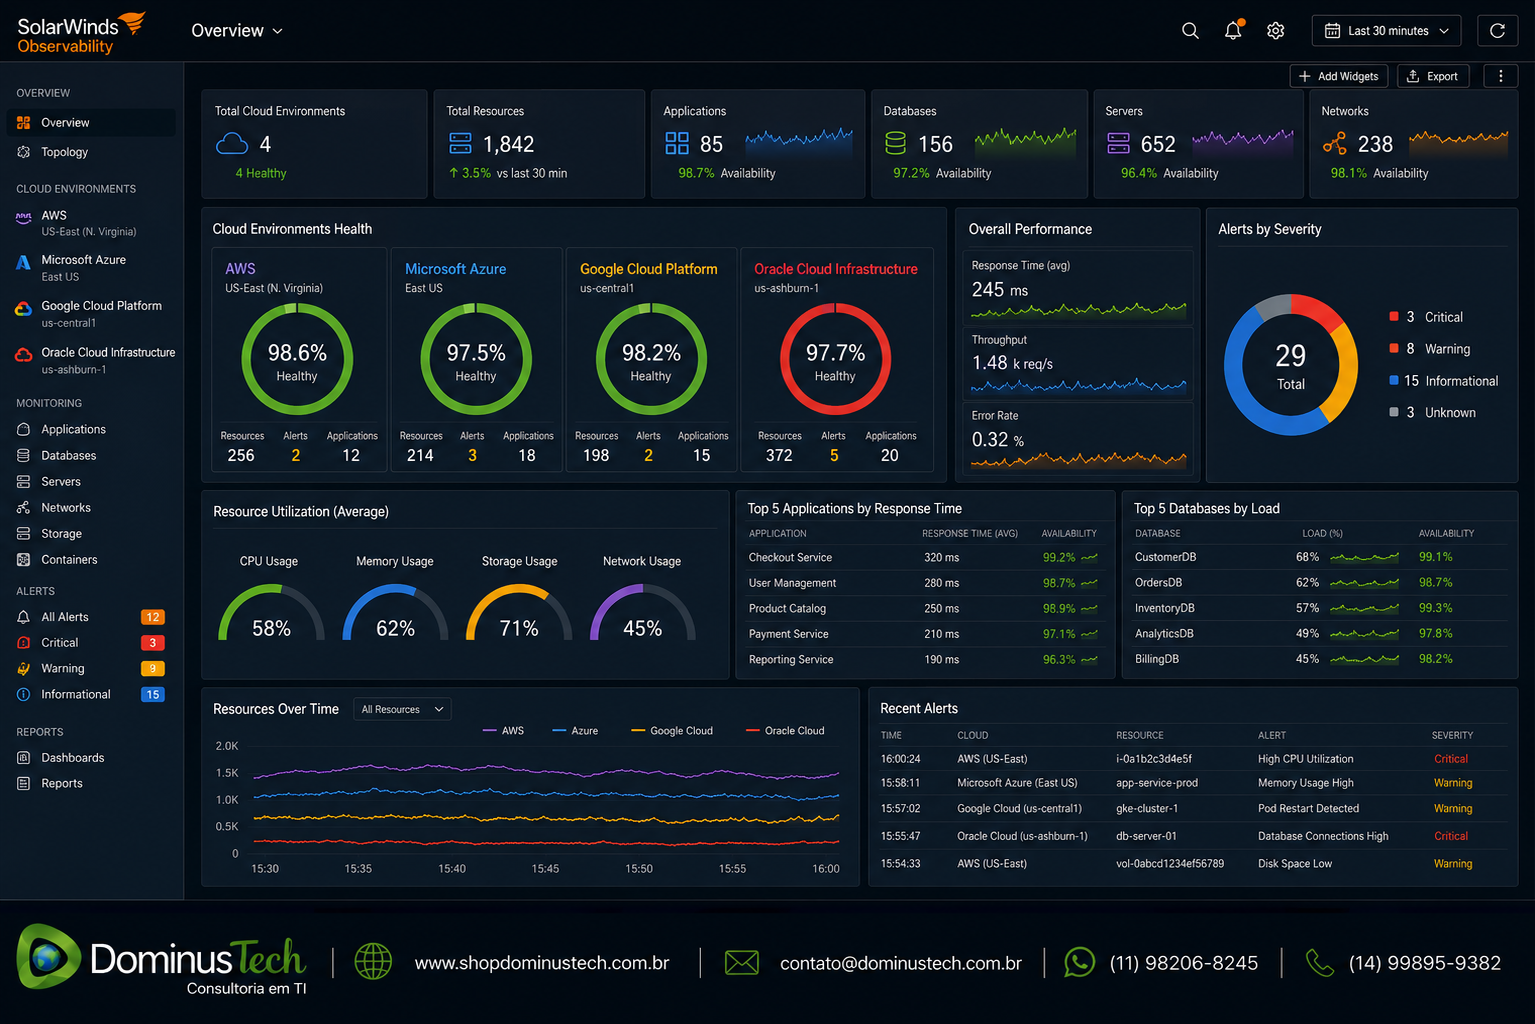Click the Microsoft Azure icon in sidebar

[x=23, y=263]
